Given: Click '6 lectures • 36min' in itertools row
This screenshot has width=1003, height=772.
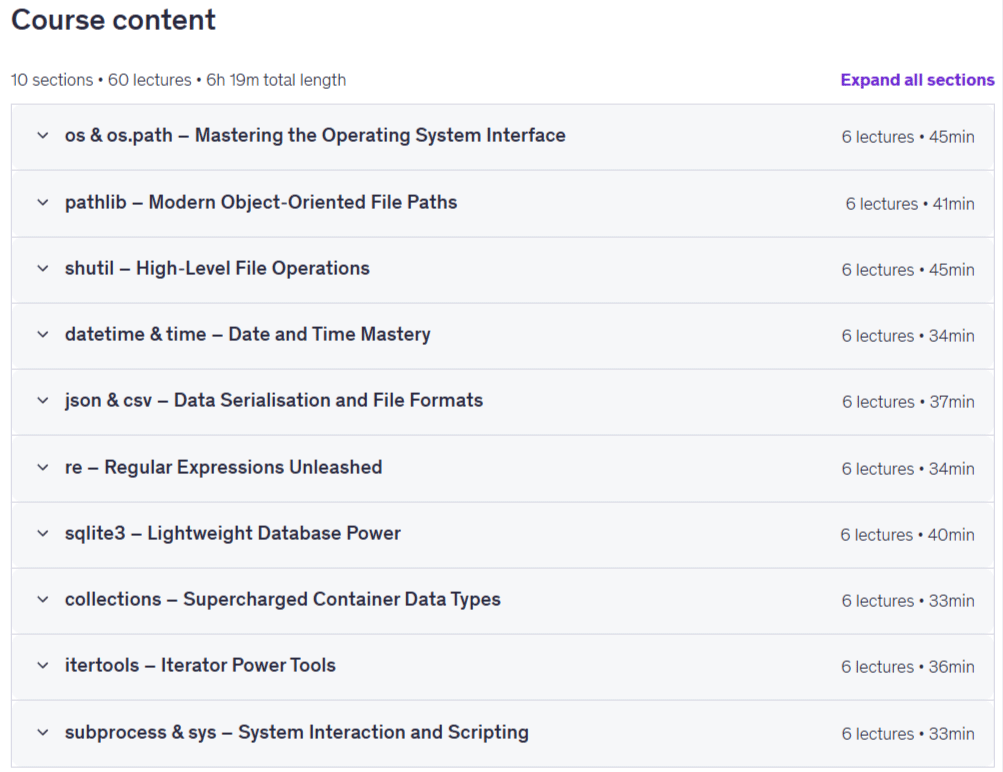Looking at the screenshot, I should [908, 667].
